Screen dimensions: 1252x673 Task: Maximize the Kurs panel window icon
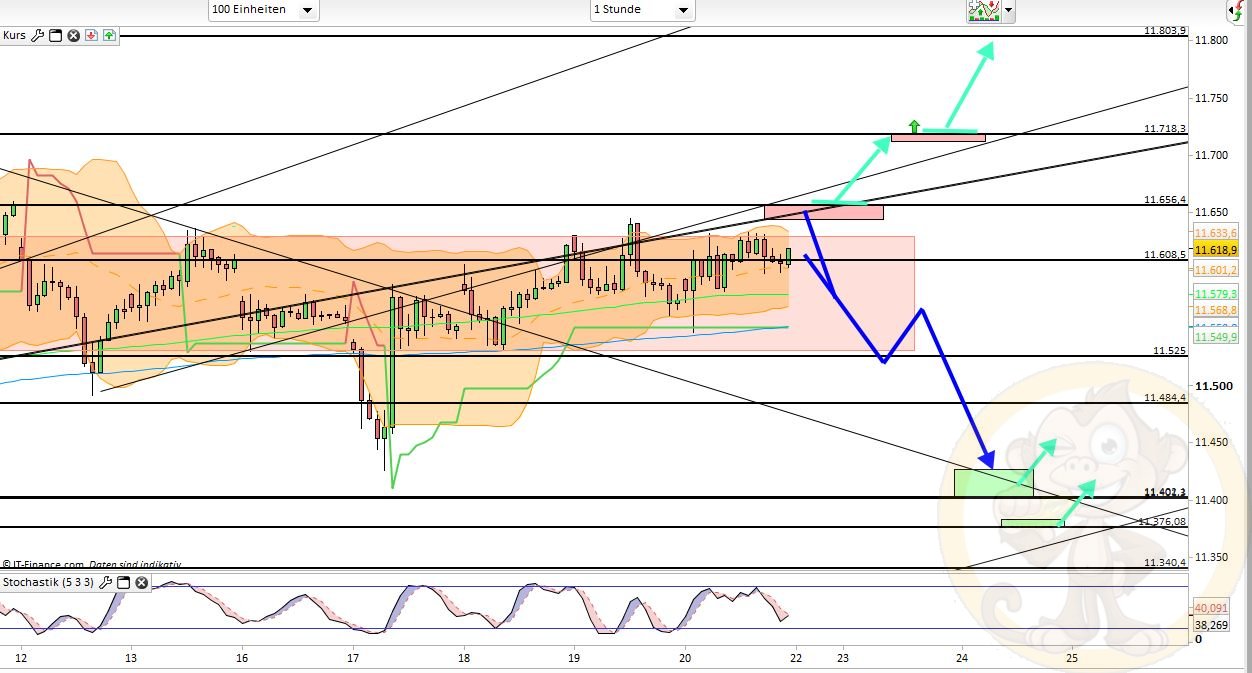click(x=56, y=35)
